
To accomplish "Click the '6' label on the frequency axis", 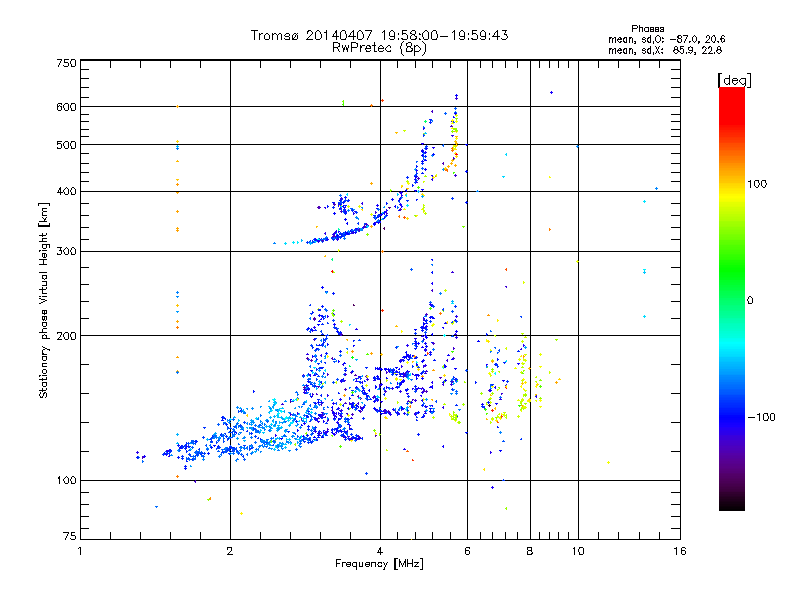I will 467,551.
